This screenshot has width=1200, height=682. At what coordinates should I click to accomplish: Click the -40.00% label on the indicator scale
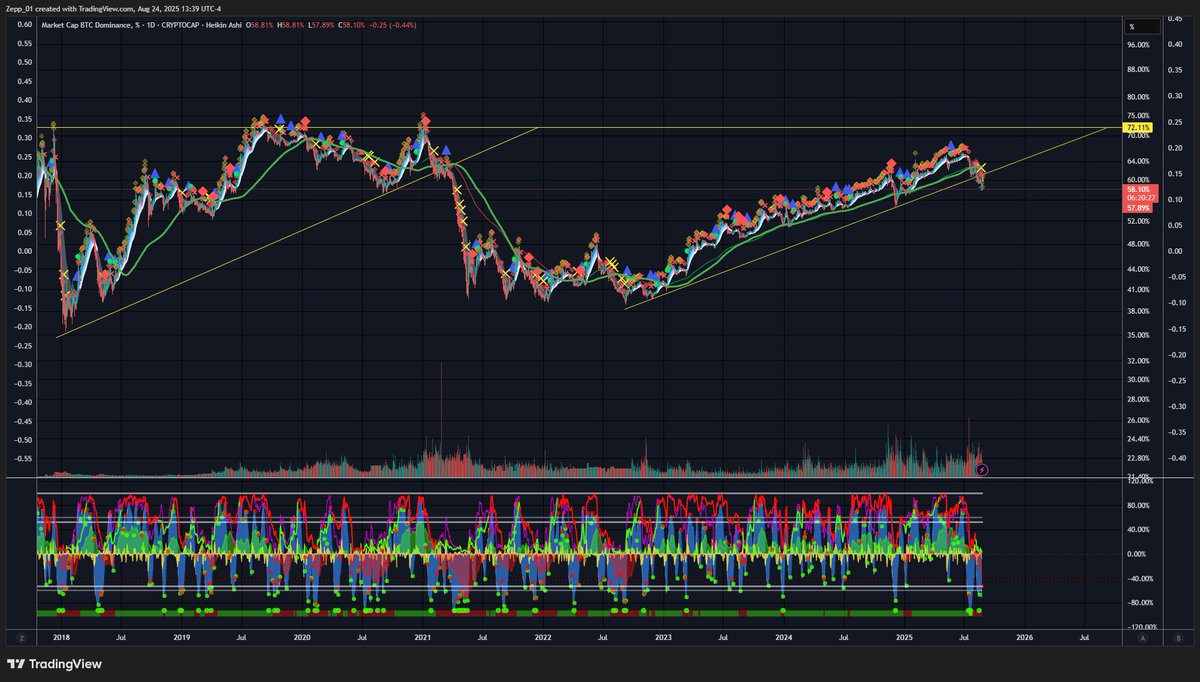pos(1138,578)
